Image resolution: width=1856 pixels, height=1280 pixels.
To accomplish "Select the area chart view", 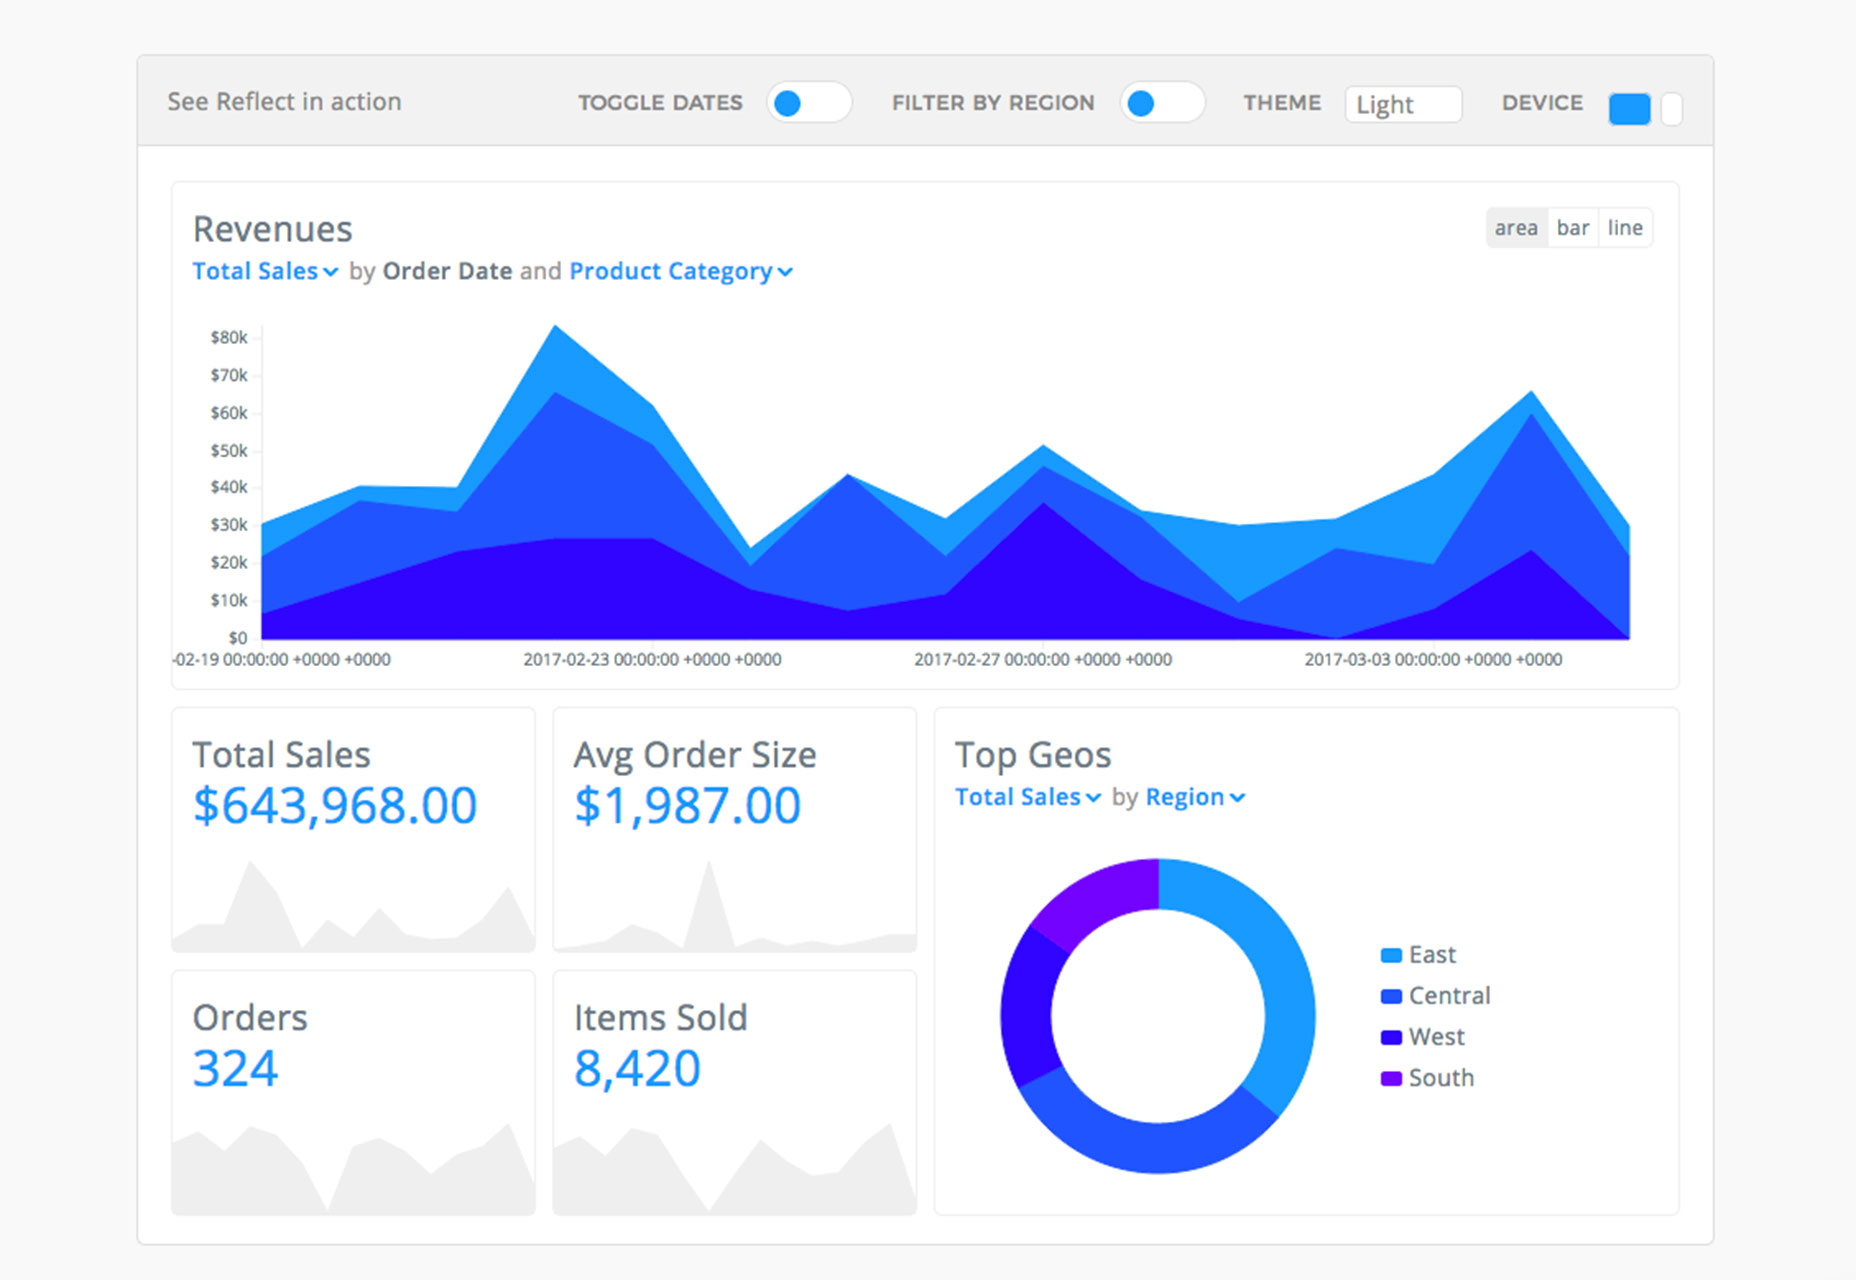I will click(1516, 228).
